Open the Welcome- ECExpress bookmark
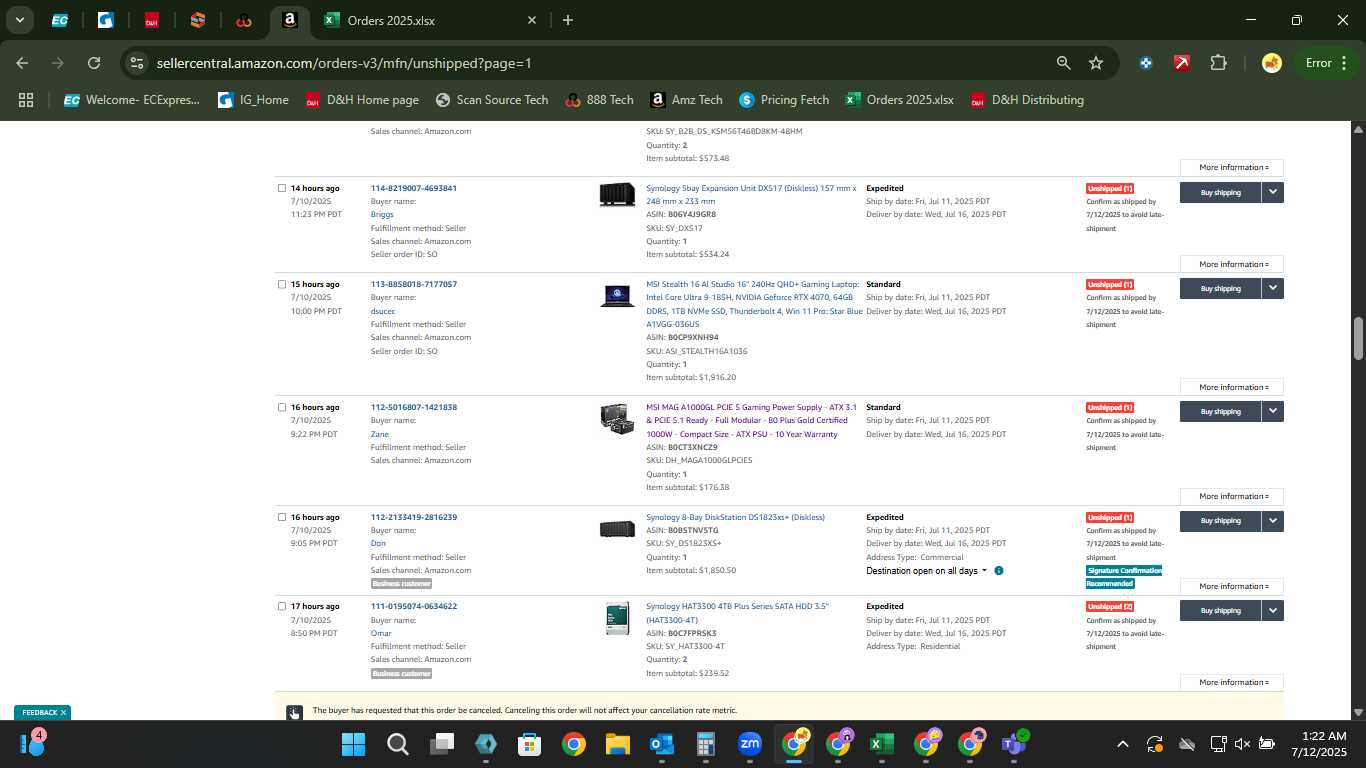1366x768 pixels. 132,100
